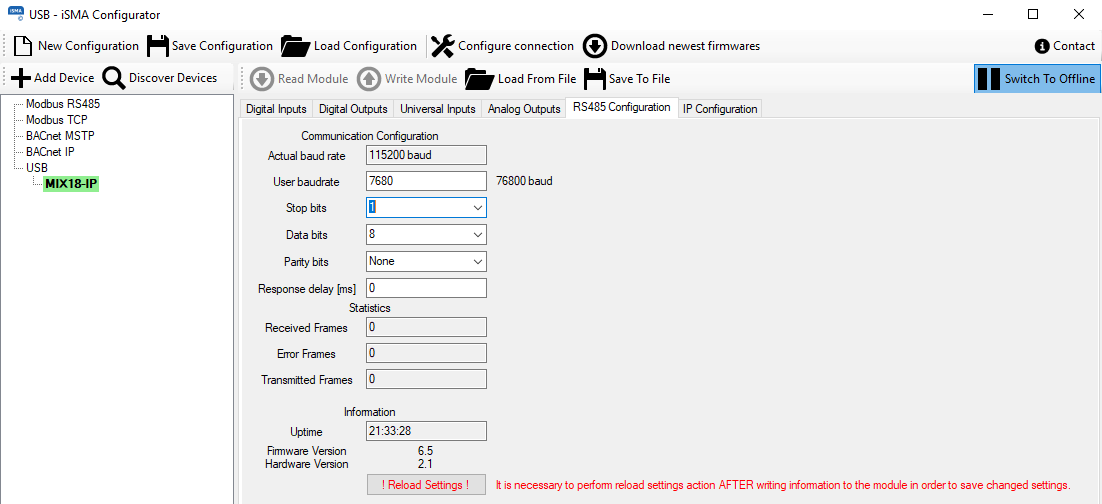Viewport: 1102px width, 504px height.
Task: Click the Contact info icon
Action: coord(1042,46)
